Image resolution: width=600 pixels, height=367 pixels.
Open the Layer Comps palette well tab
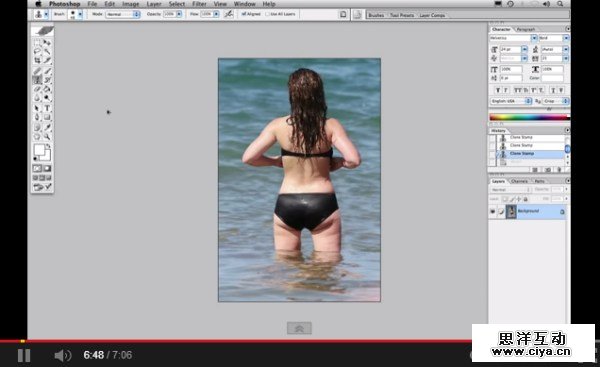(432, 15)
